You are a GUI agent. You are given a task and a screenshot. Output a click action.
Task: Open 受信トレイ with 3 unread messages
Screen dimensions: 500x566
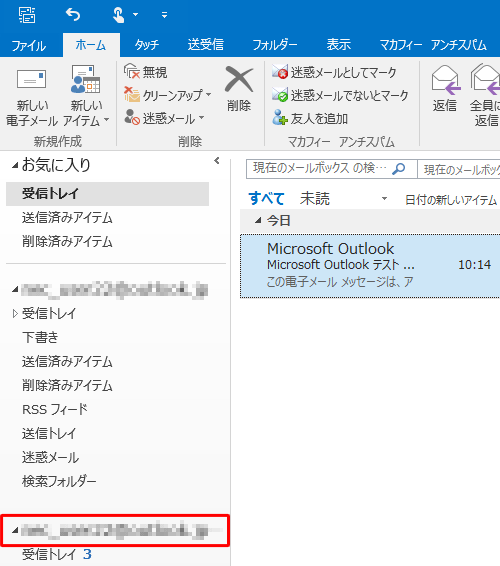[57, 554]
